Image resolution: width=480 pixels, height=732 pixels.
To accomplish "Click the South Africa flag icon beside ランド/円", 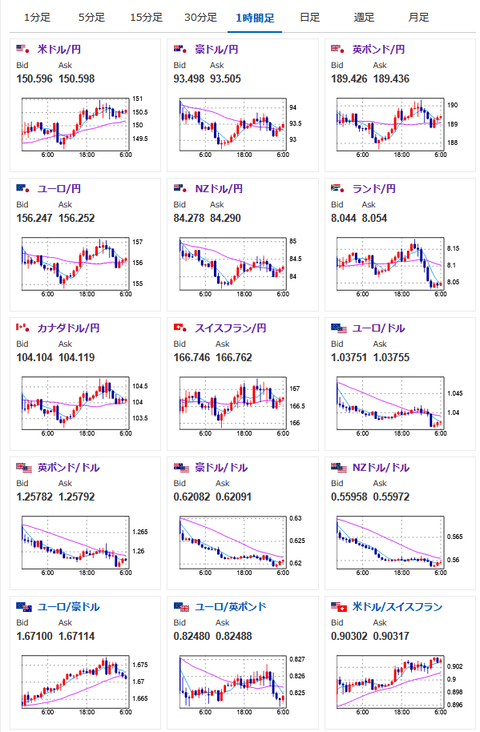I will (x=338, y=188).
